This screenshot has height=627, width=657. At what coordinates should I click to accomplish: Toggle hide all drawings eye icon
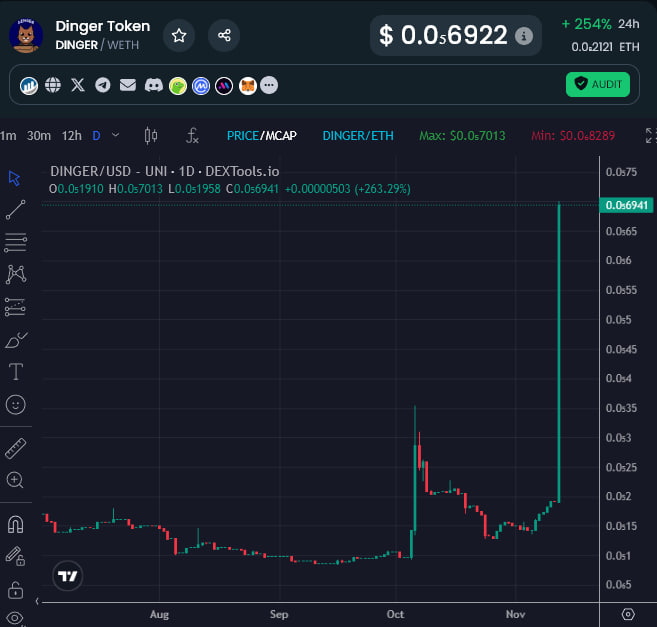(15, 619)
